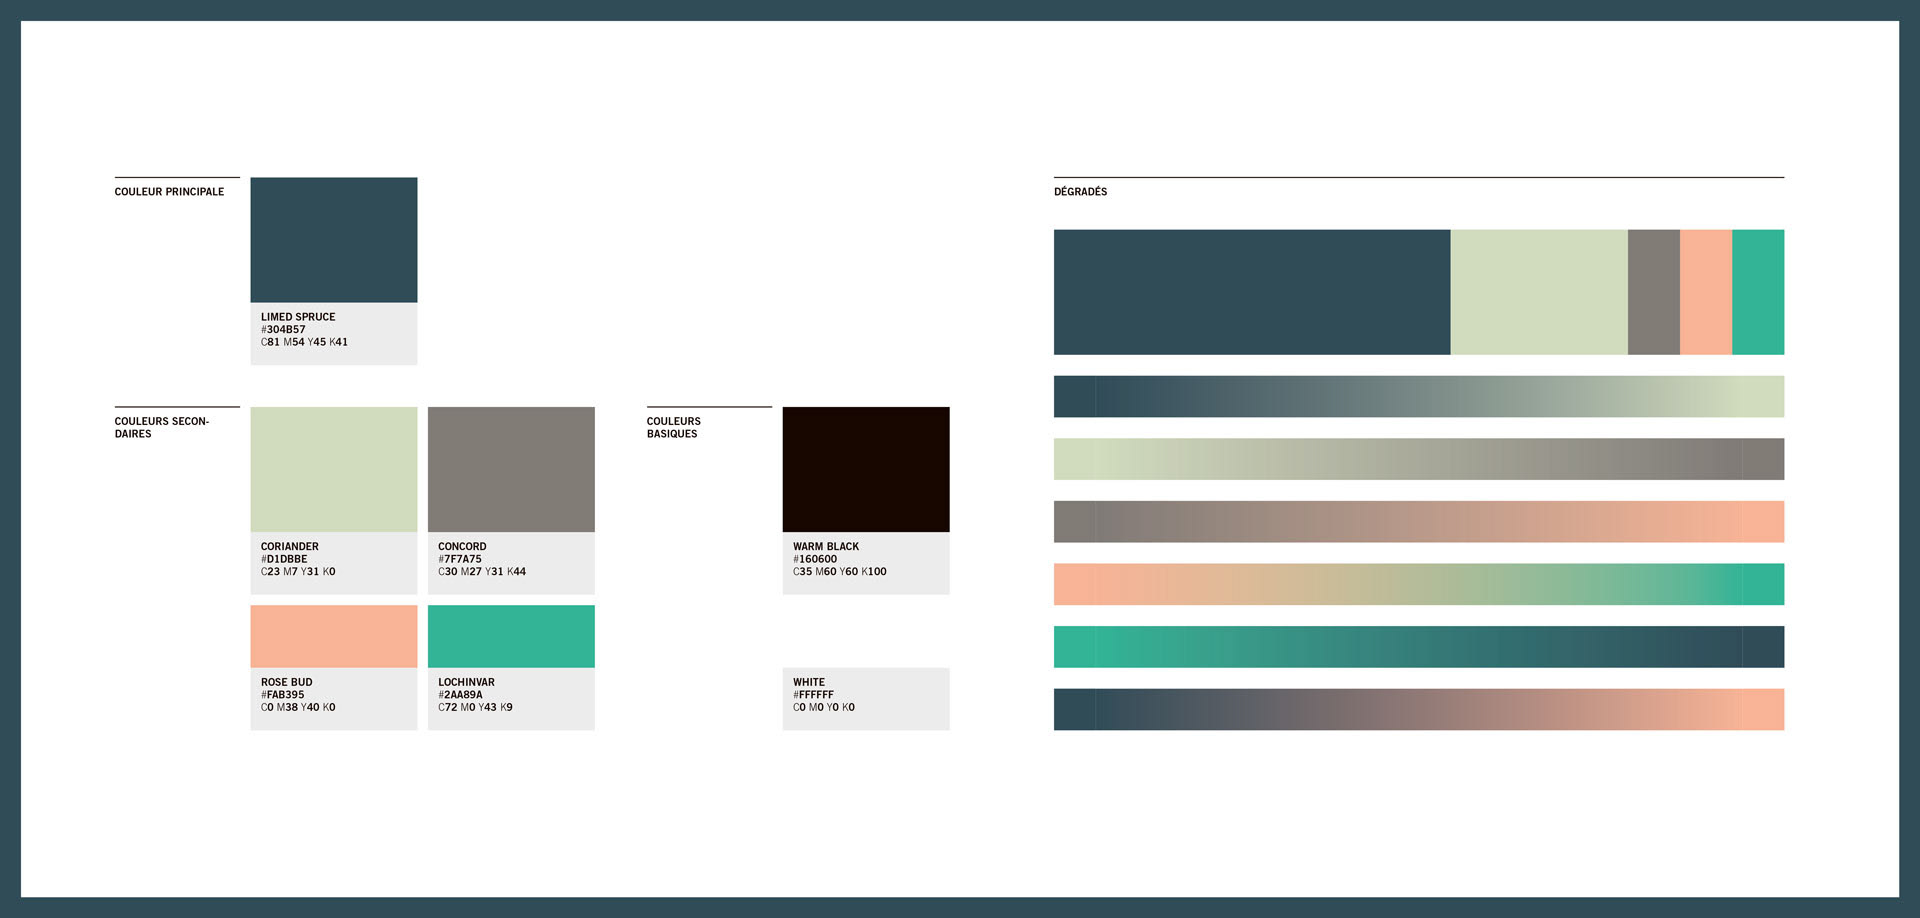This screenshot has width=1920, height=918.
Task: Pick the Lochinvar teal swatch
Action: [x=511, y=636]
